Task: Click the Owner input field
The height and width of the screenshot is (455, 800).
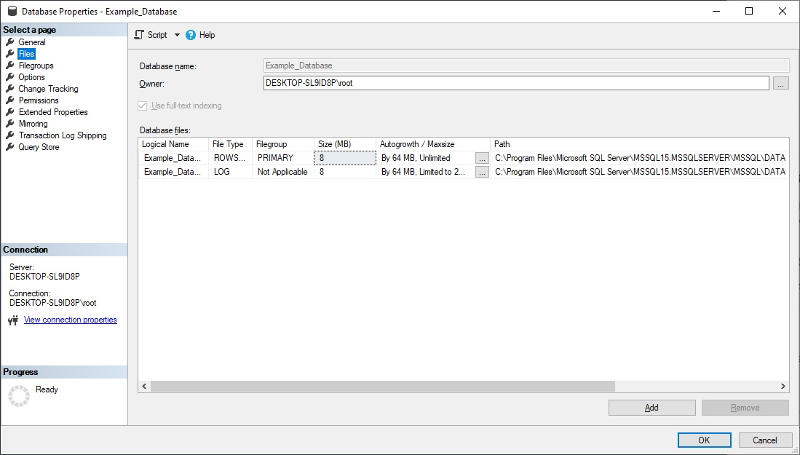Action: 516,83
